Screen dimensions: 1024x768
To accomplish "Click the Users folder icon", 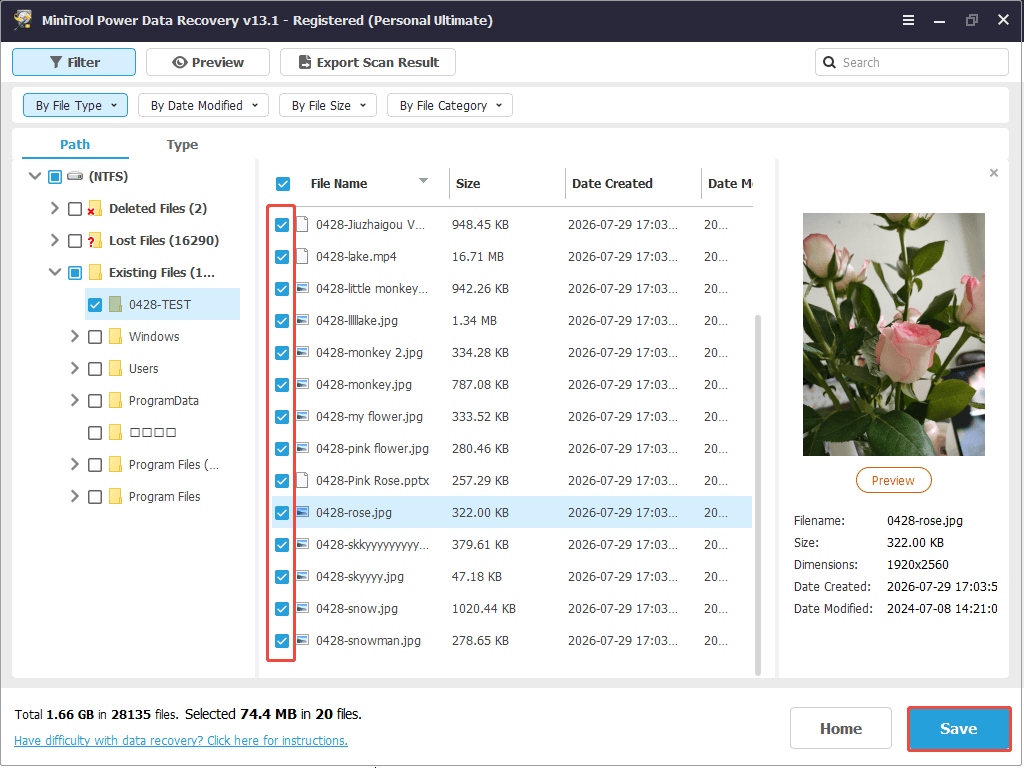I will pyautogui.click(x=116, y=368).
